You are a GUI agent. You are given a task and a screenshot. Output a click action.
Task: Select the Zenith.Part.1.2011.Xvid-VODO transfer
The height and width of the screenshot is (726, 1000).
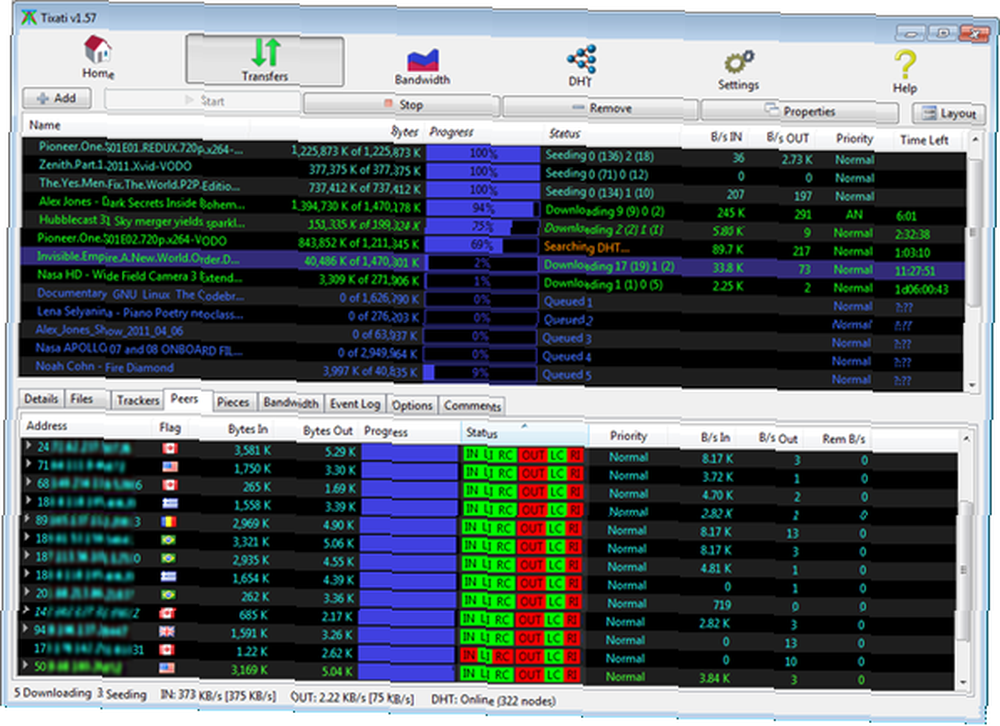[491, 172]
